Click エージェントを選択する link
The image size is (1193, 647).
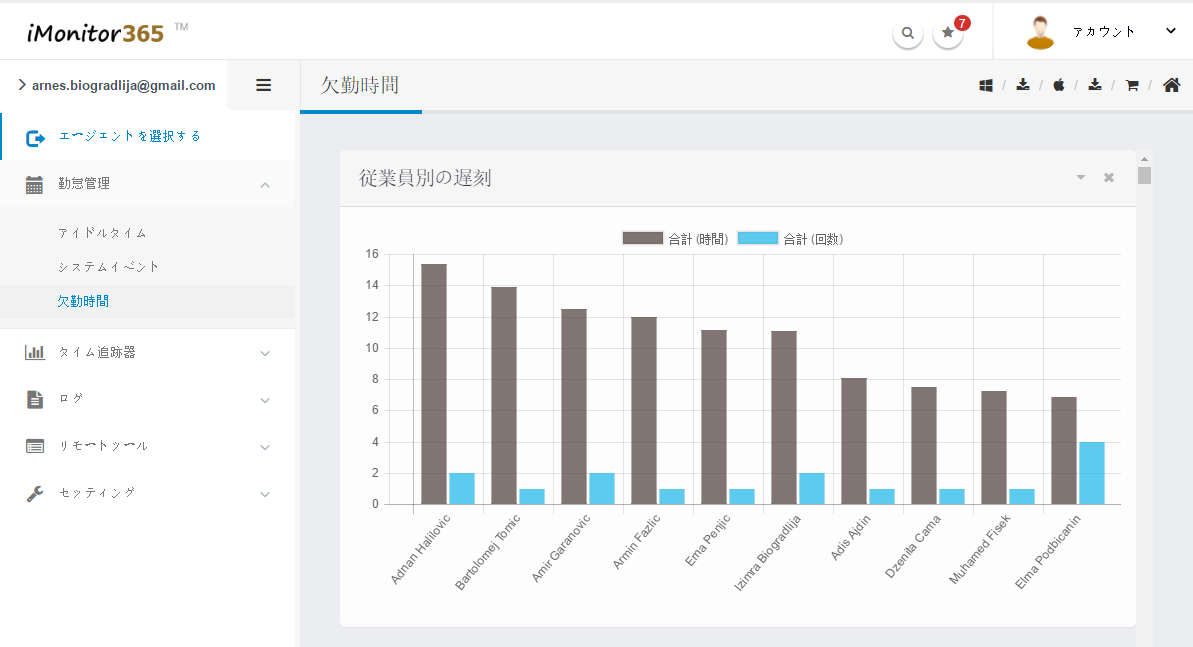pyautogui.click(x=130, y=136)
